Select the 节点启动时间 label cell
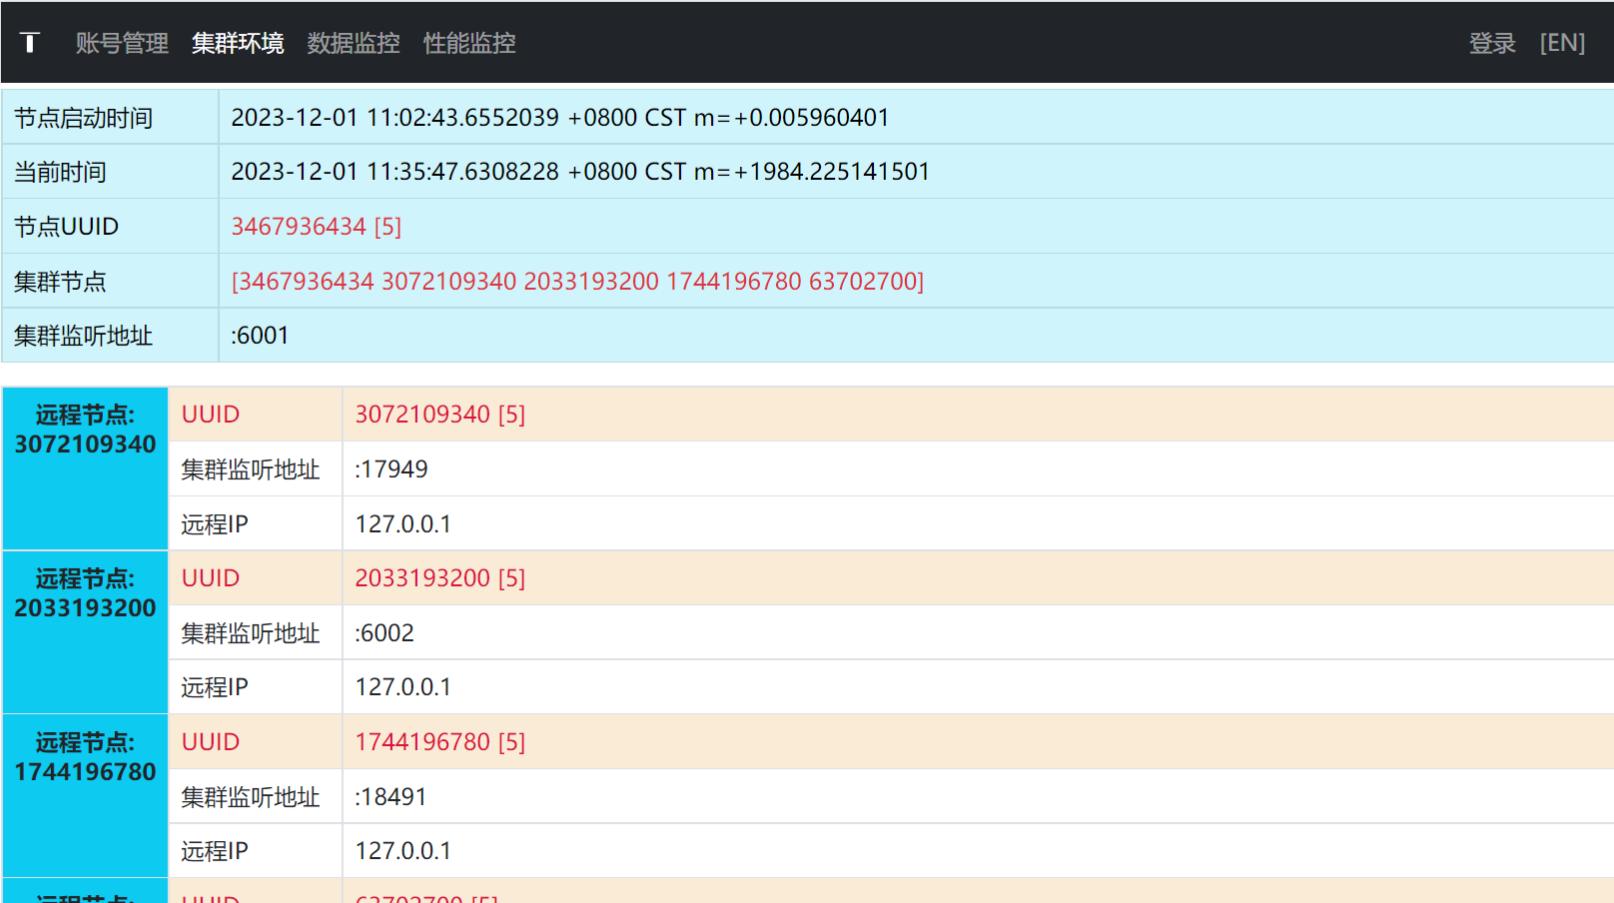Viewport: 1614px width, 903px height. coord(110,118)
